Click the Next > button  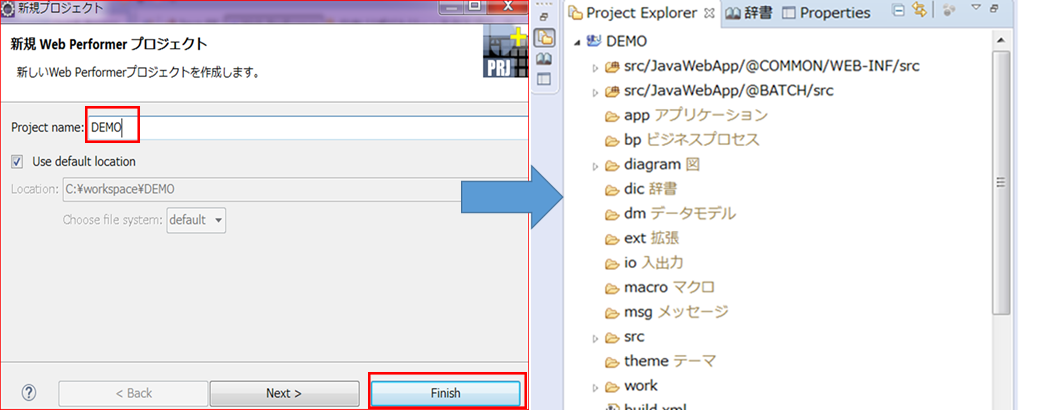[283, 393]
